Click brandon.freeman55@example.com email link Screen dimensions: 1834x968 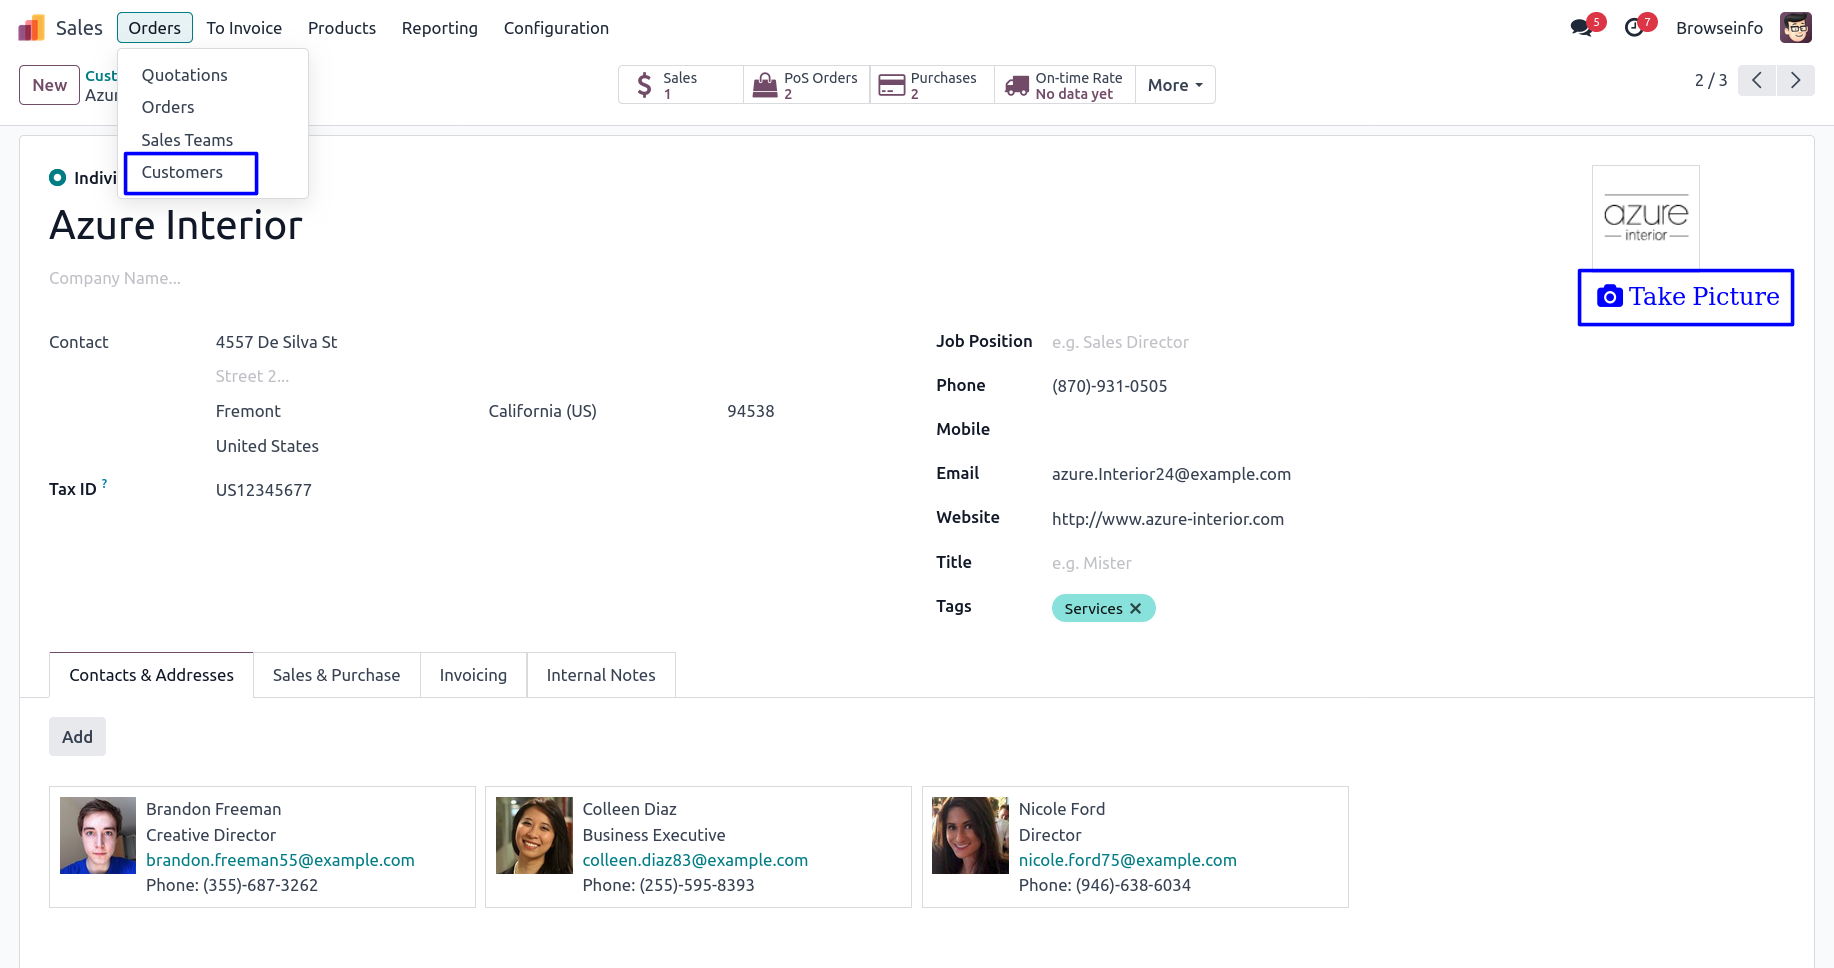[280, 860]
